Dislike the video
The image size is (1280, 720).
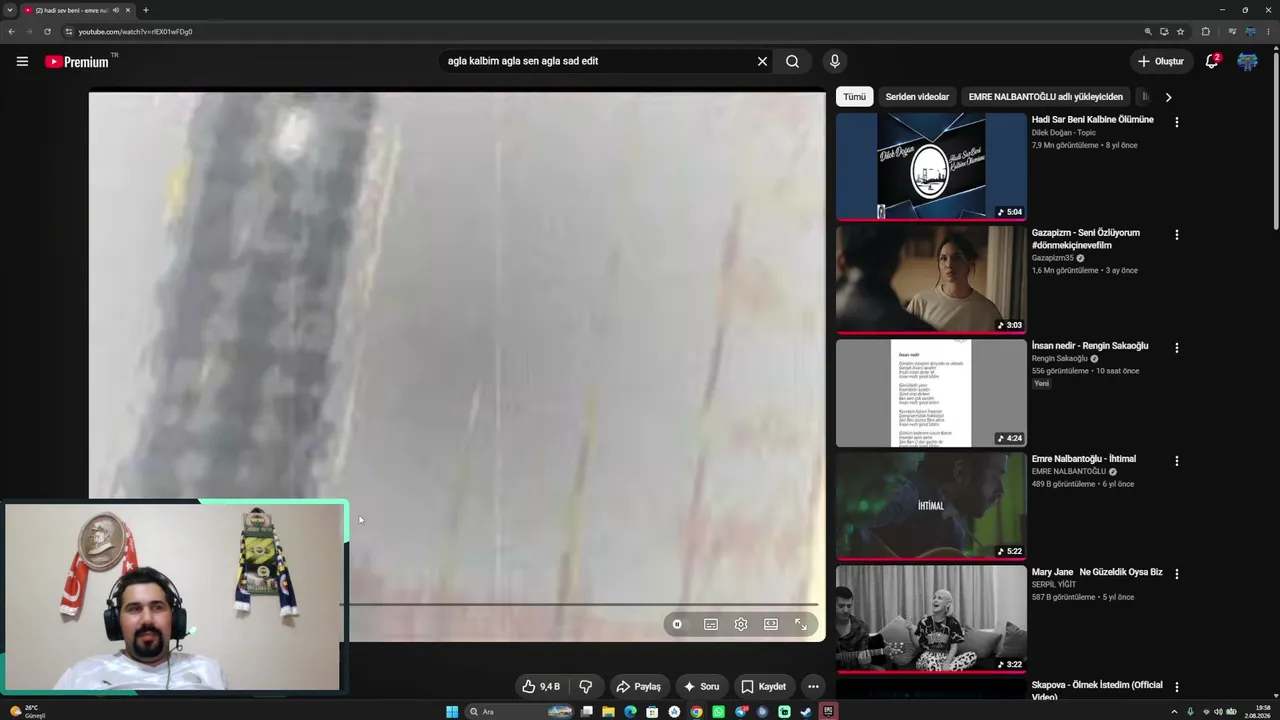pos(586,686)
